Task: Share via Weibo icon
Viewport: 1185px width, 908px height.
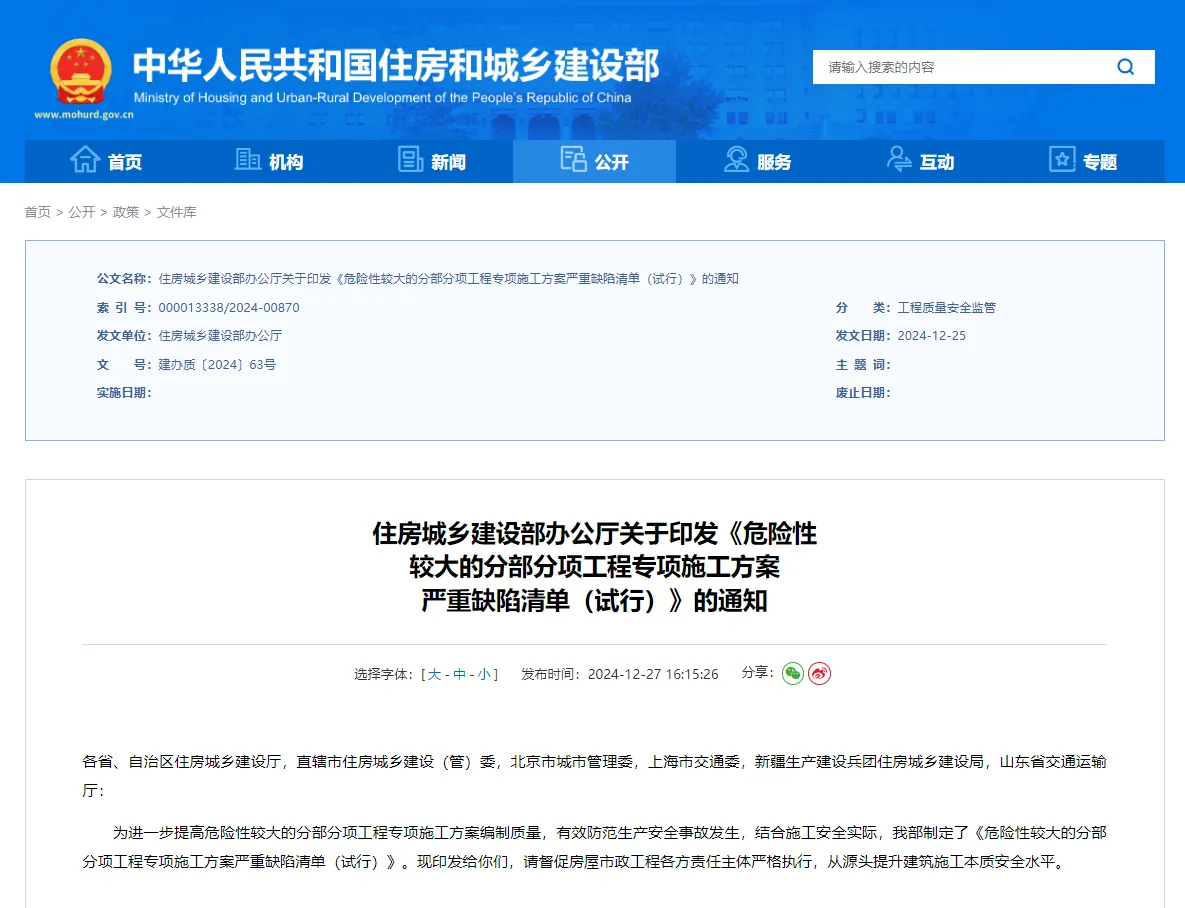Action: [819, 673]
